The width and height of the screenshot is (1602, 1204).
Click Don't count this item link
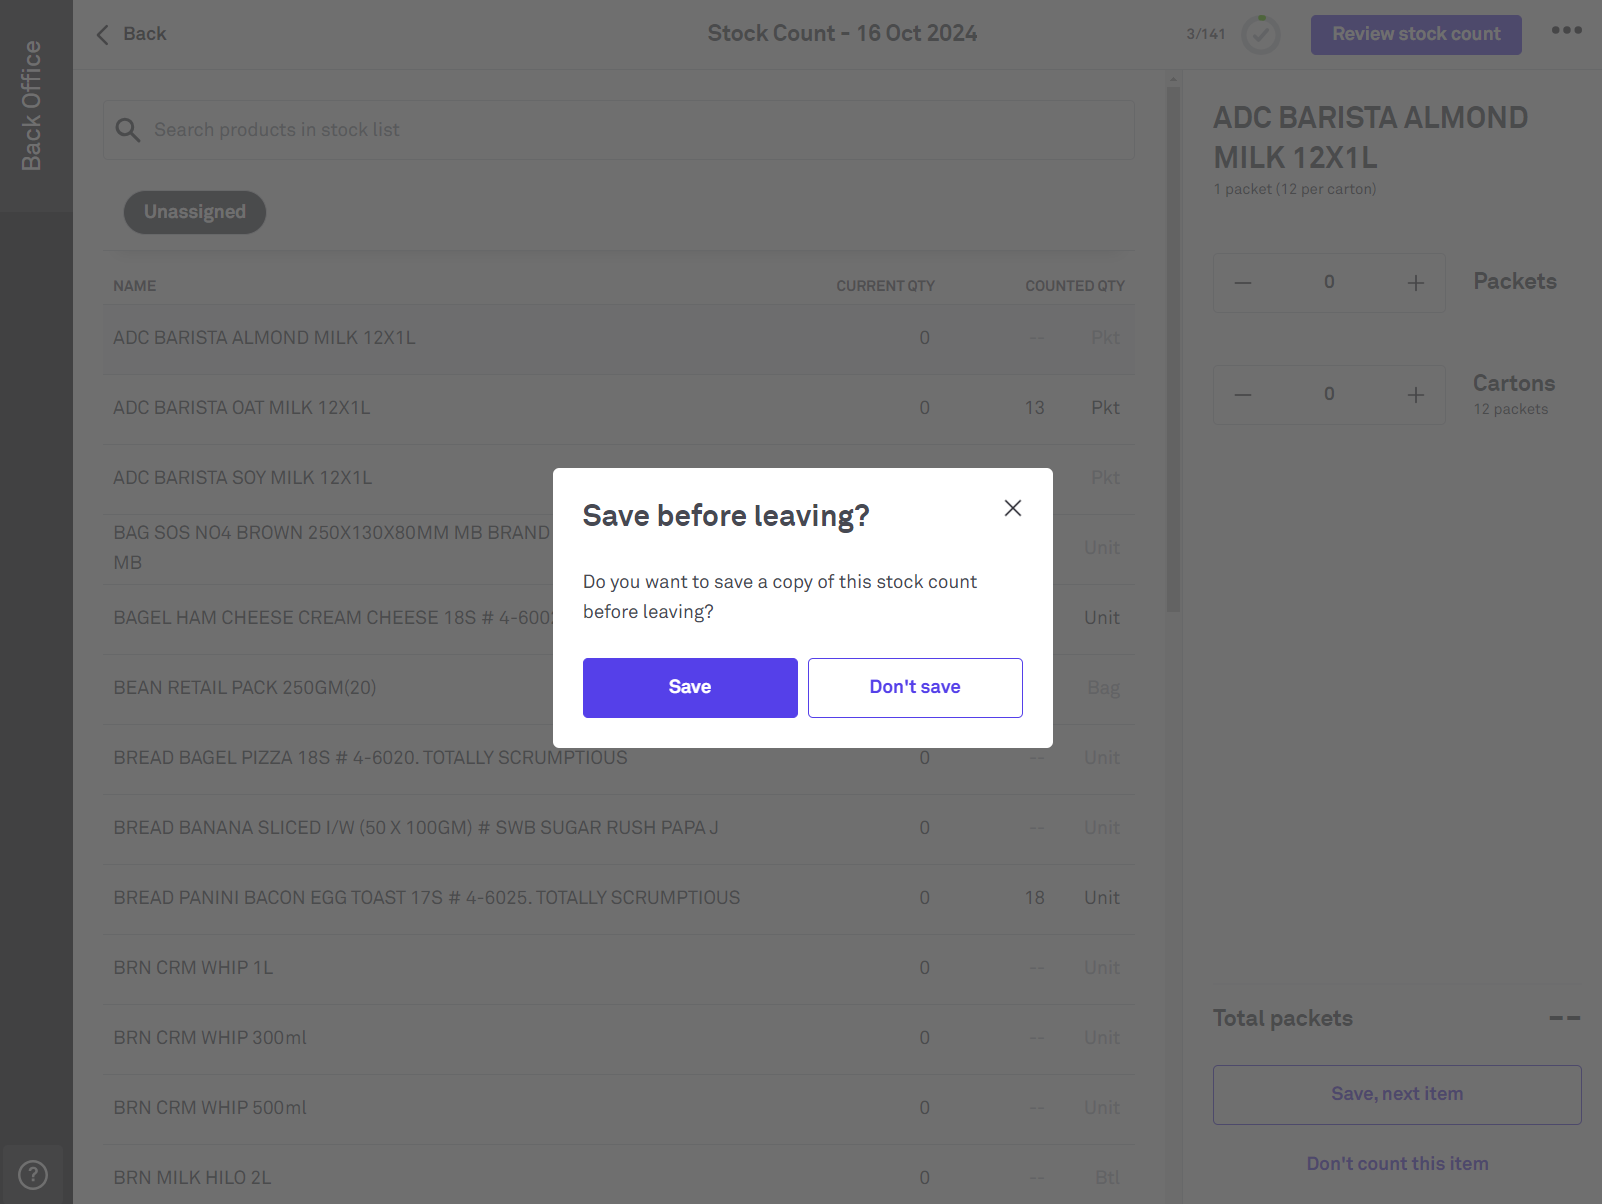tap(1397, 1164)
